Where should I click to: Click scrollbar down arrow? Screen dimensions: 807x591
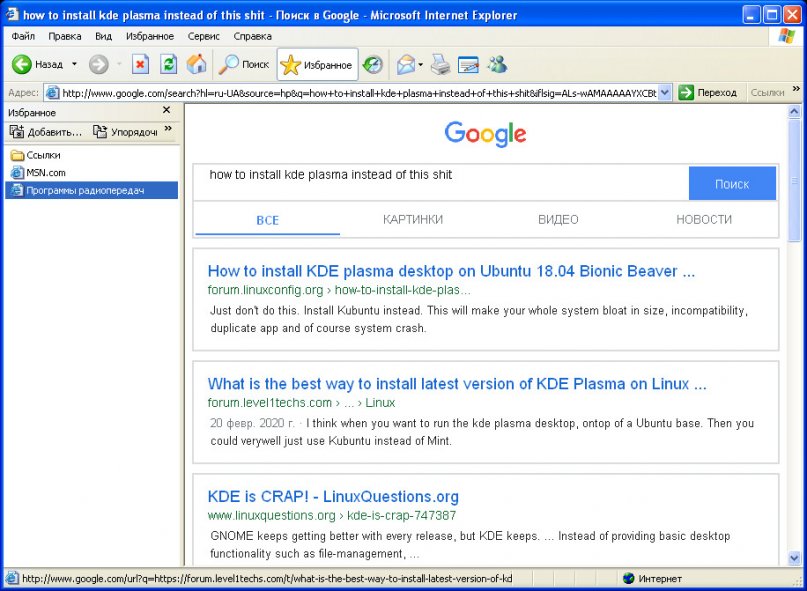click(794, 558)
